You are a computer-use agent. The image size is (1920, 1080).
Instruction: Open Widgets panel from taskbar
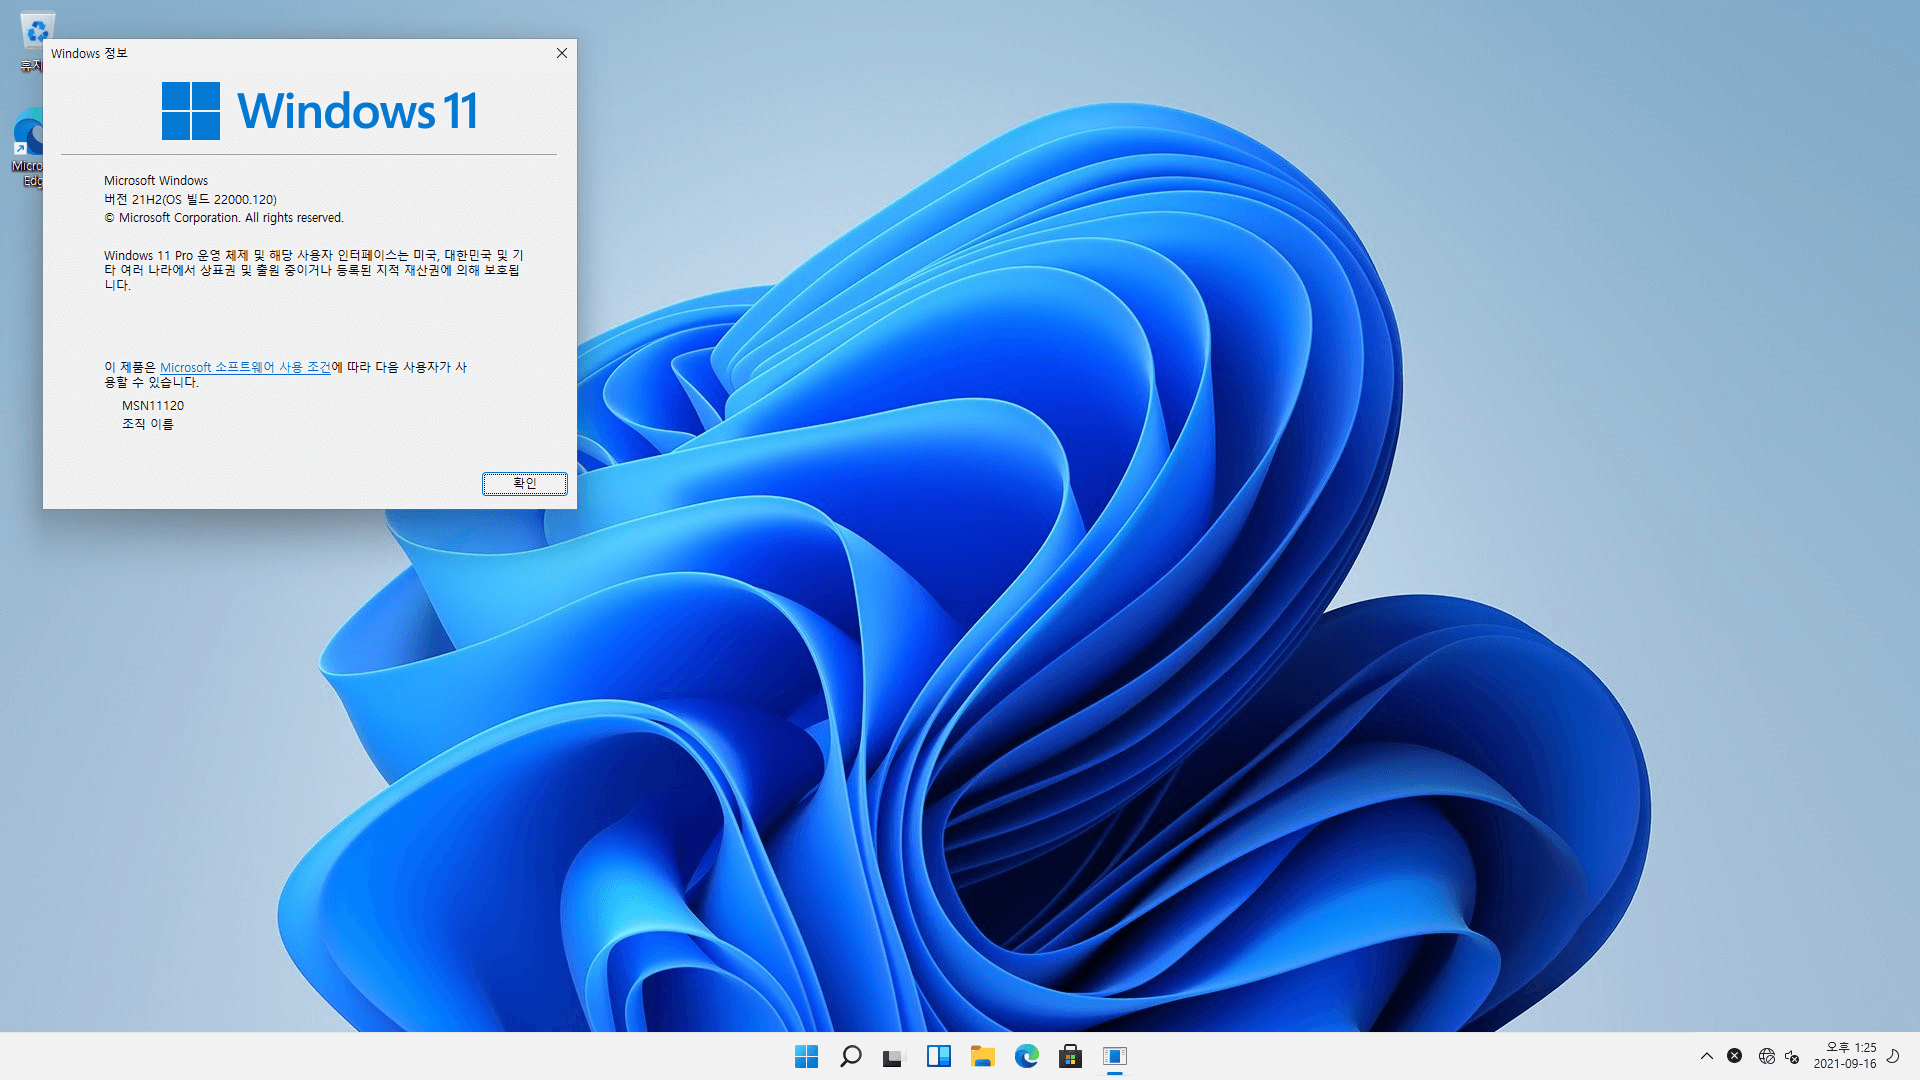coord(939,1056)
